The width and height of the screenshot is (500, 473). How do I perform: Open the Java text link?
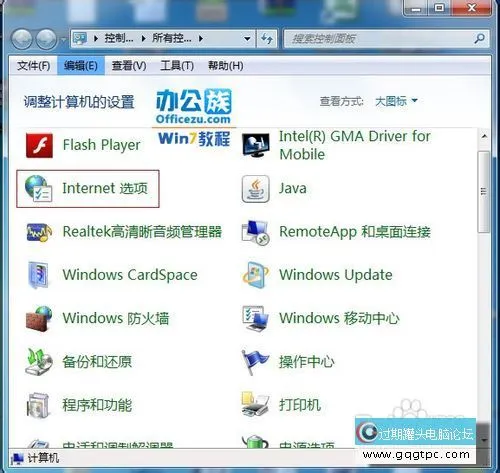click(293, 188)
